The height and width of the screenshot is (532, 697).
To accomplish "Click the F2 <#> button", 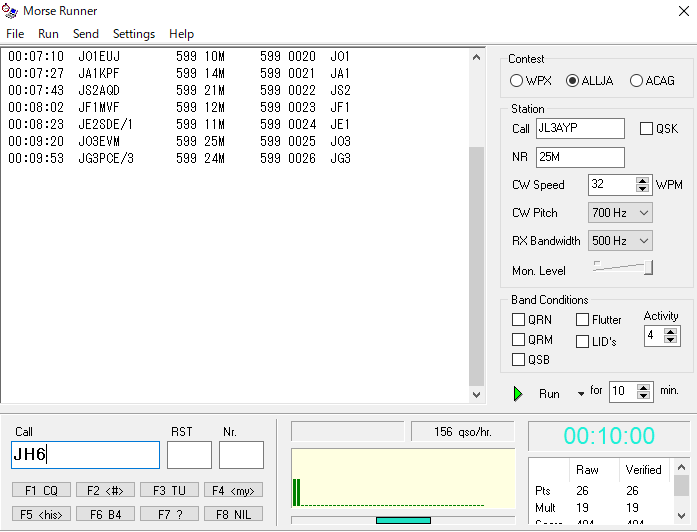I will 105,490.
